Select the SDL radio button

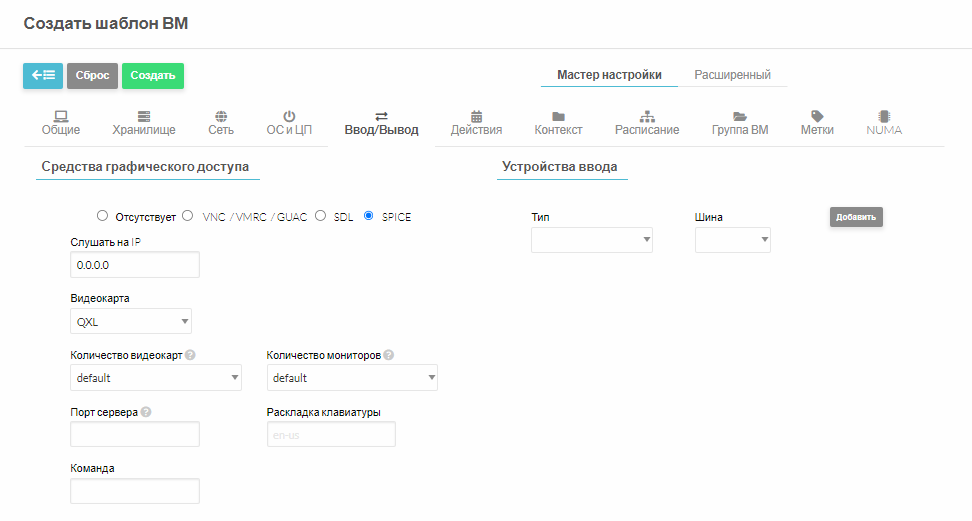[320, 216]
